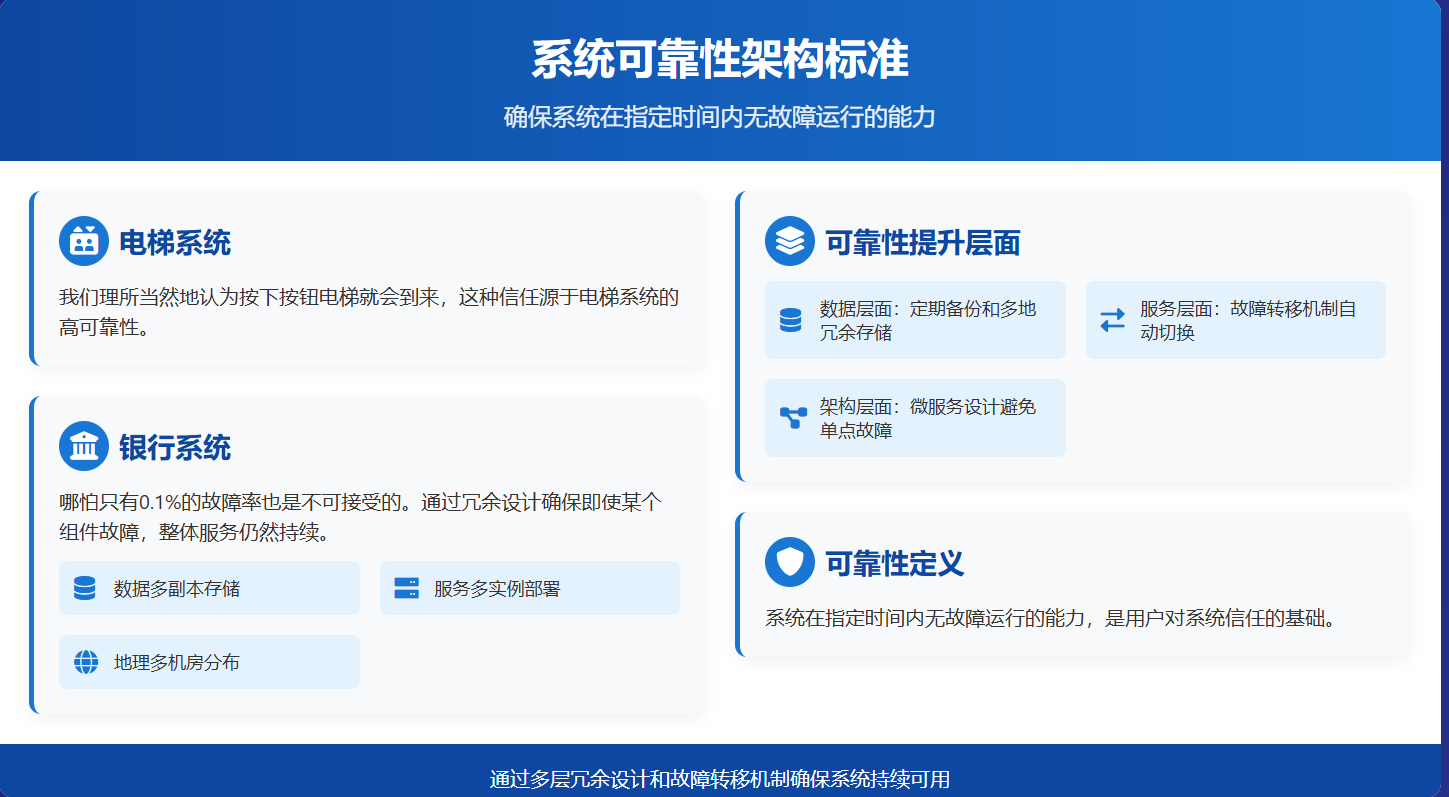Click the 服务层面：故障转移机制自动切换 text

(x=1248, y=320)
